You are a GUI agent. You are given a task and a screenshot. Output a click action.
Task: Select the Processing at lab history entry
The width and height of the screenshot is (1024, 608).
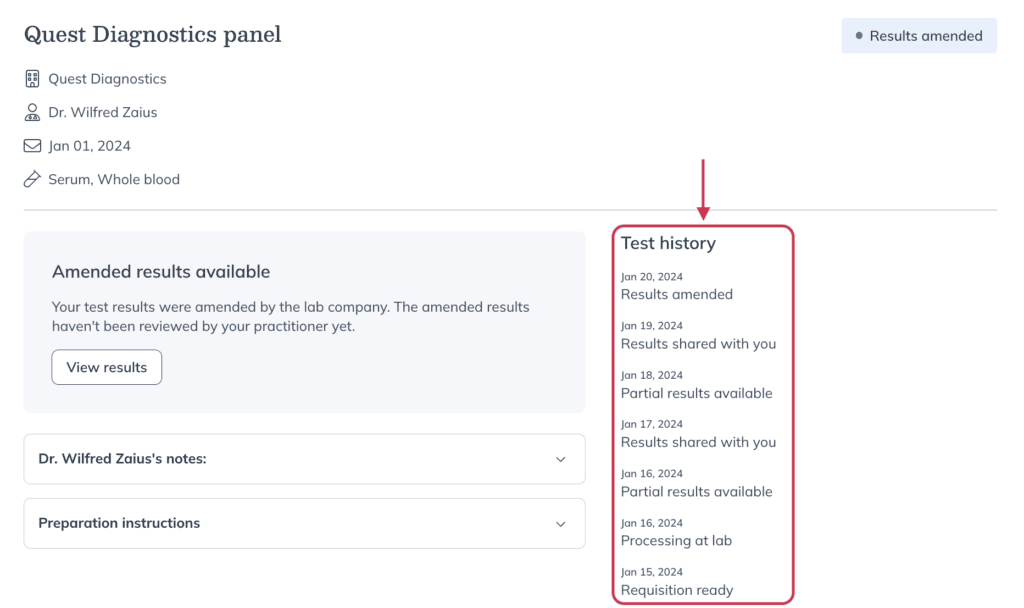point(676,532)
